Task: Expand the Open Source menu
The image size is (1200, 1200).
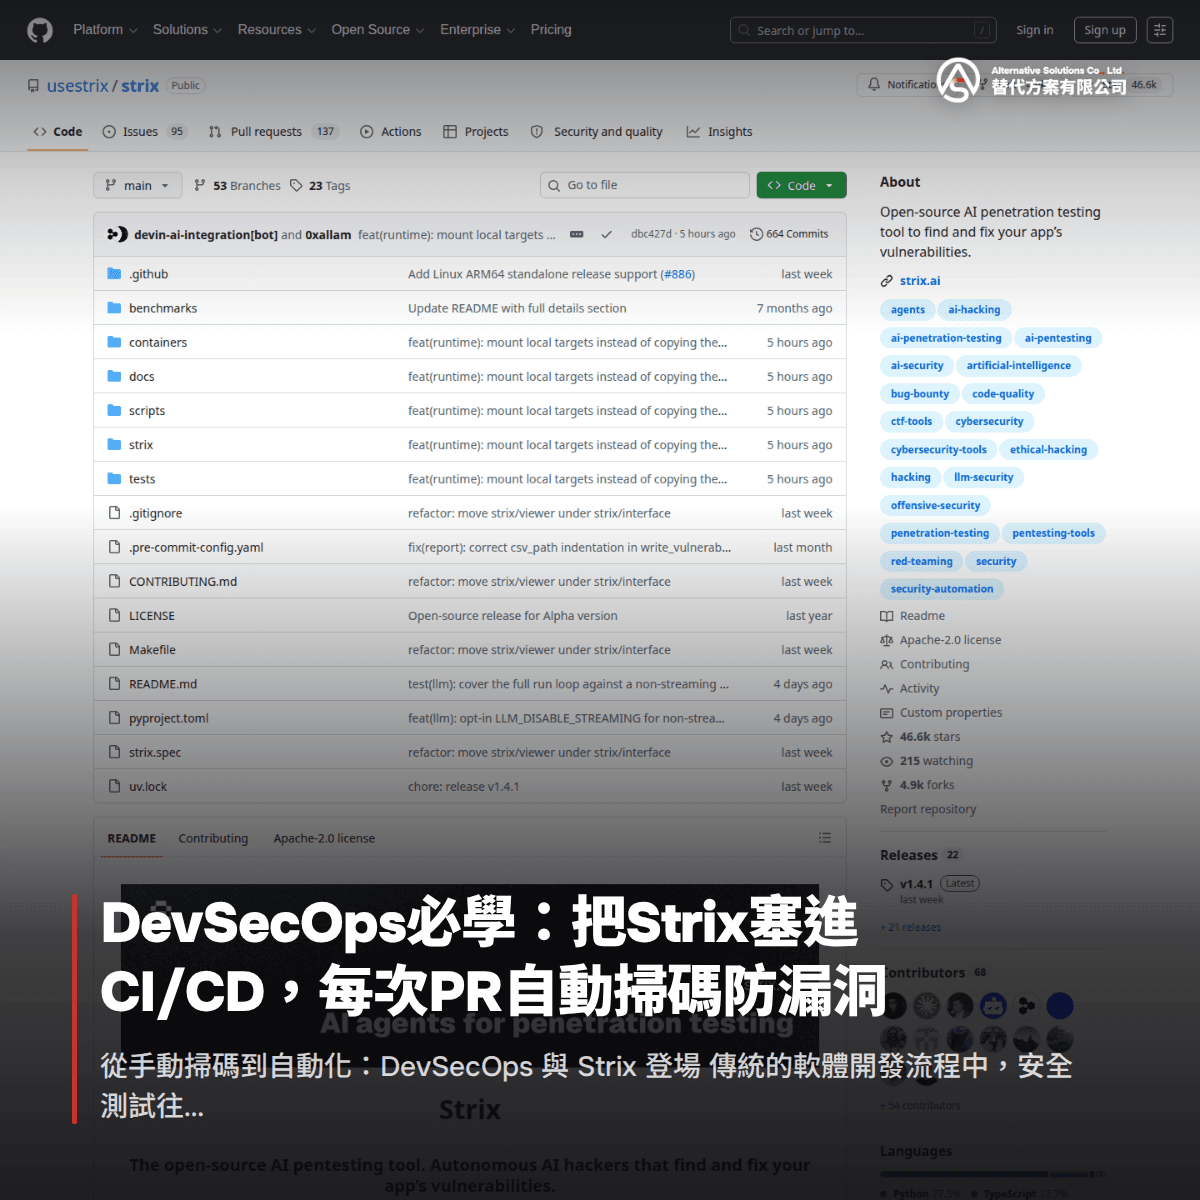Action: click(377, 30)
